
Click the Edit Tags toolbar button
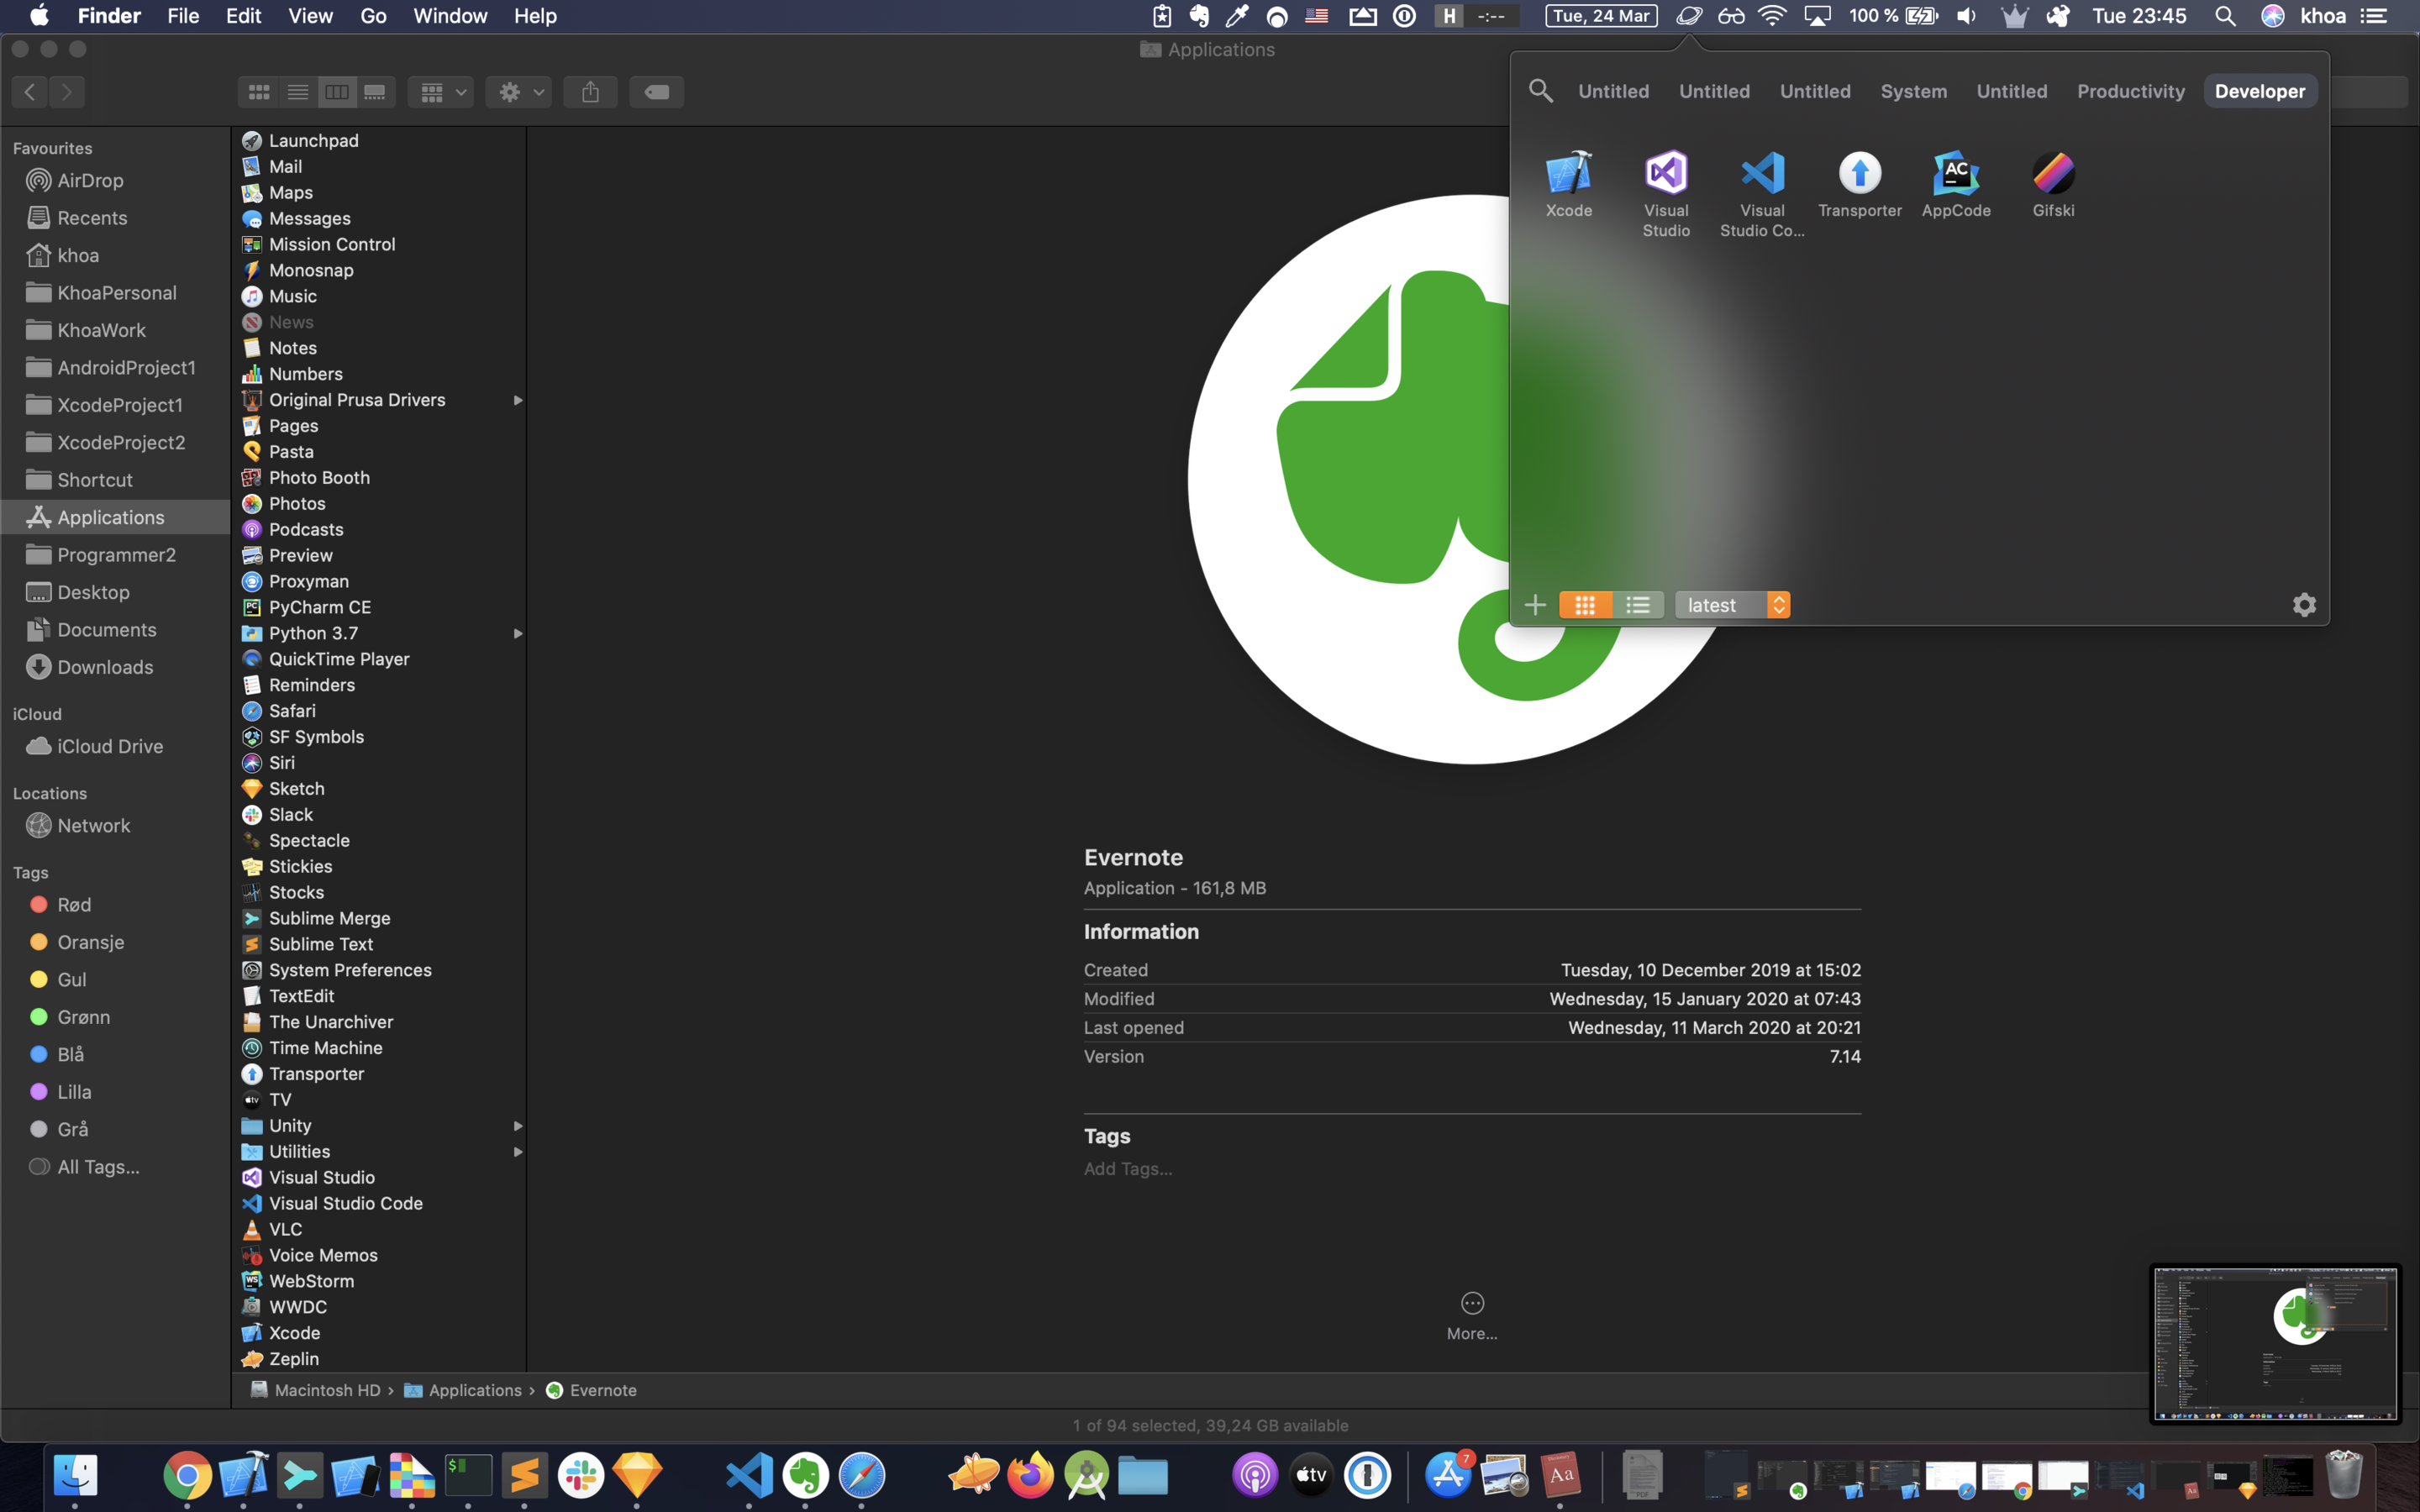point(656,92)
